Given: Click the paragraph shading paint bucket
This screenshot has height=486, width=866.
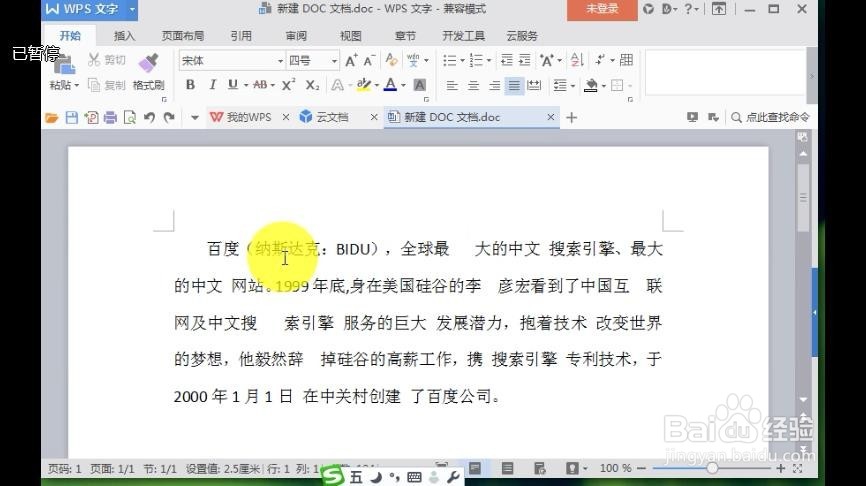Looking at the screenshot, I should coord(591,85).
